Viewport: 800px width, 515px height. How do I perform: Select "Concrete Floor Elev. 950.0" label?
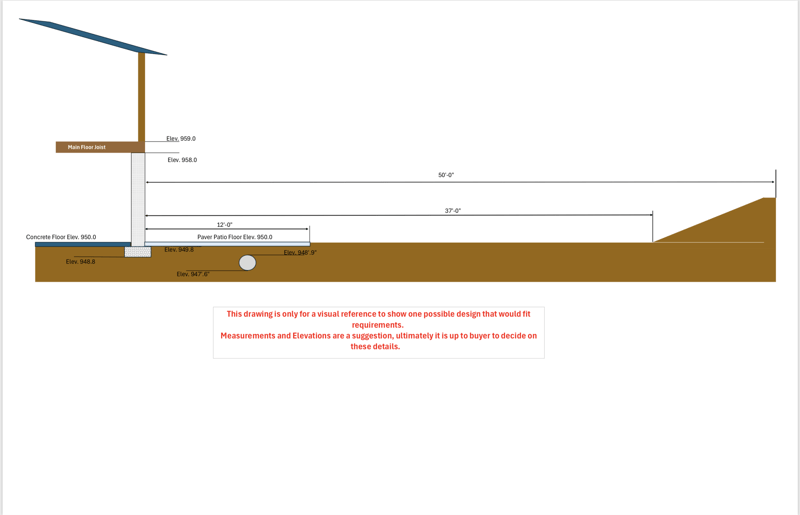61,237
